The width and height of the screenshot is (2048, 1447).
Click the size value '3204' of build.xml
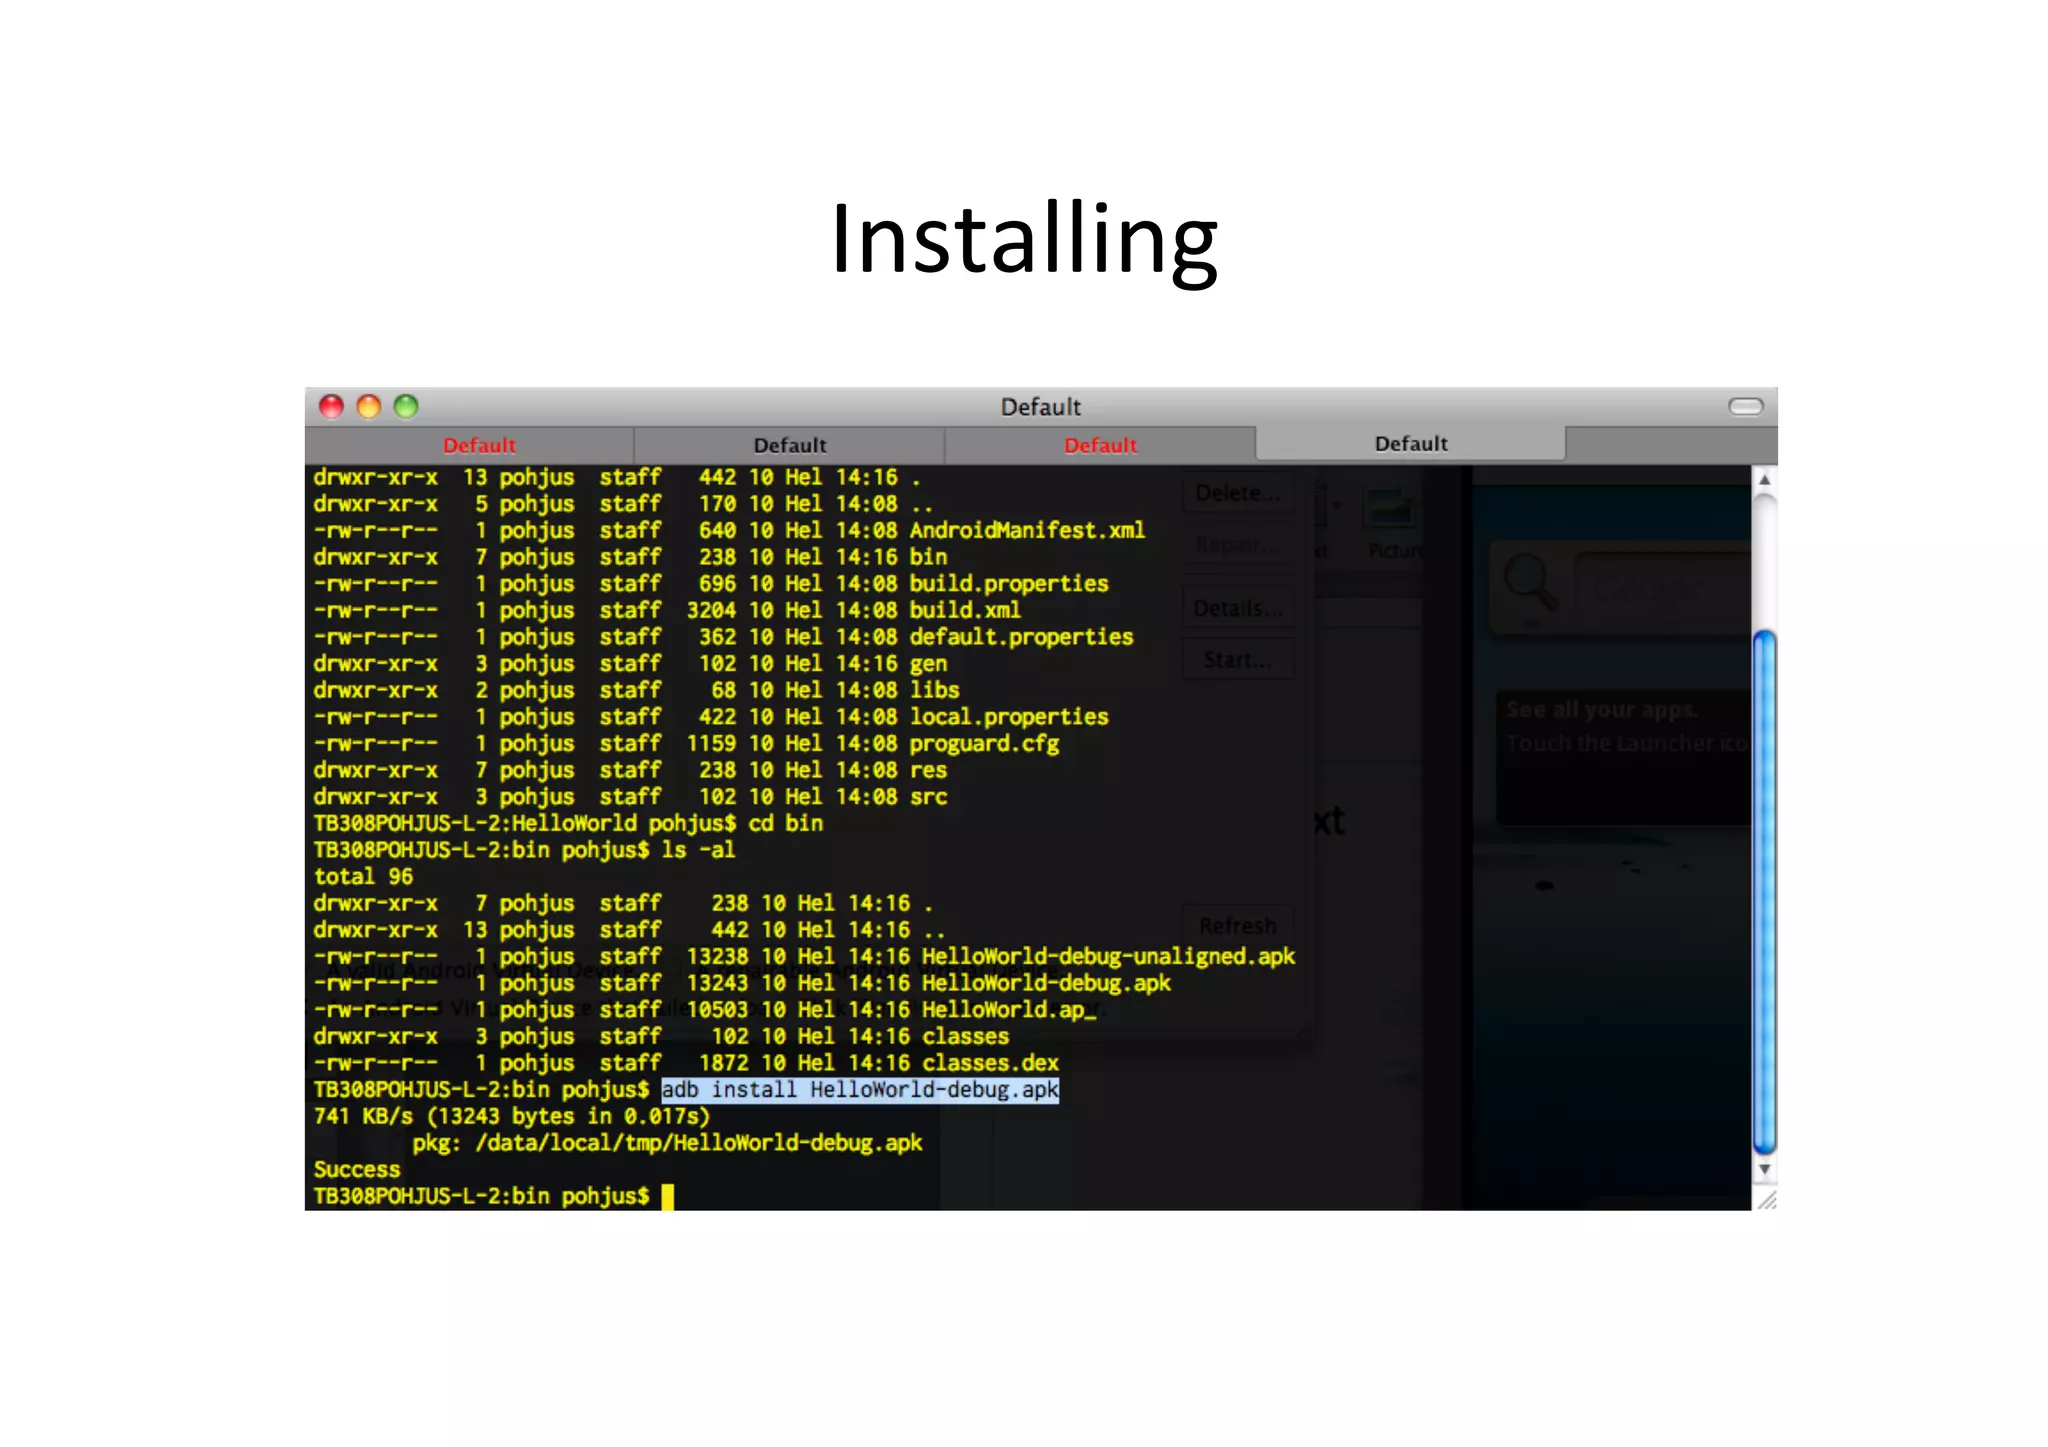711,610
